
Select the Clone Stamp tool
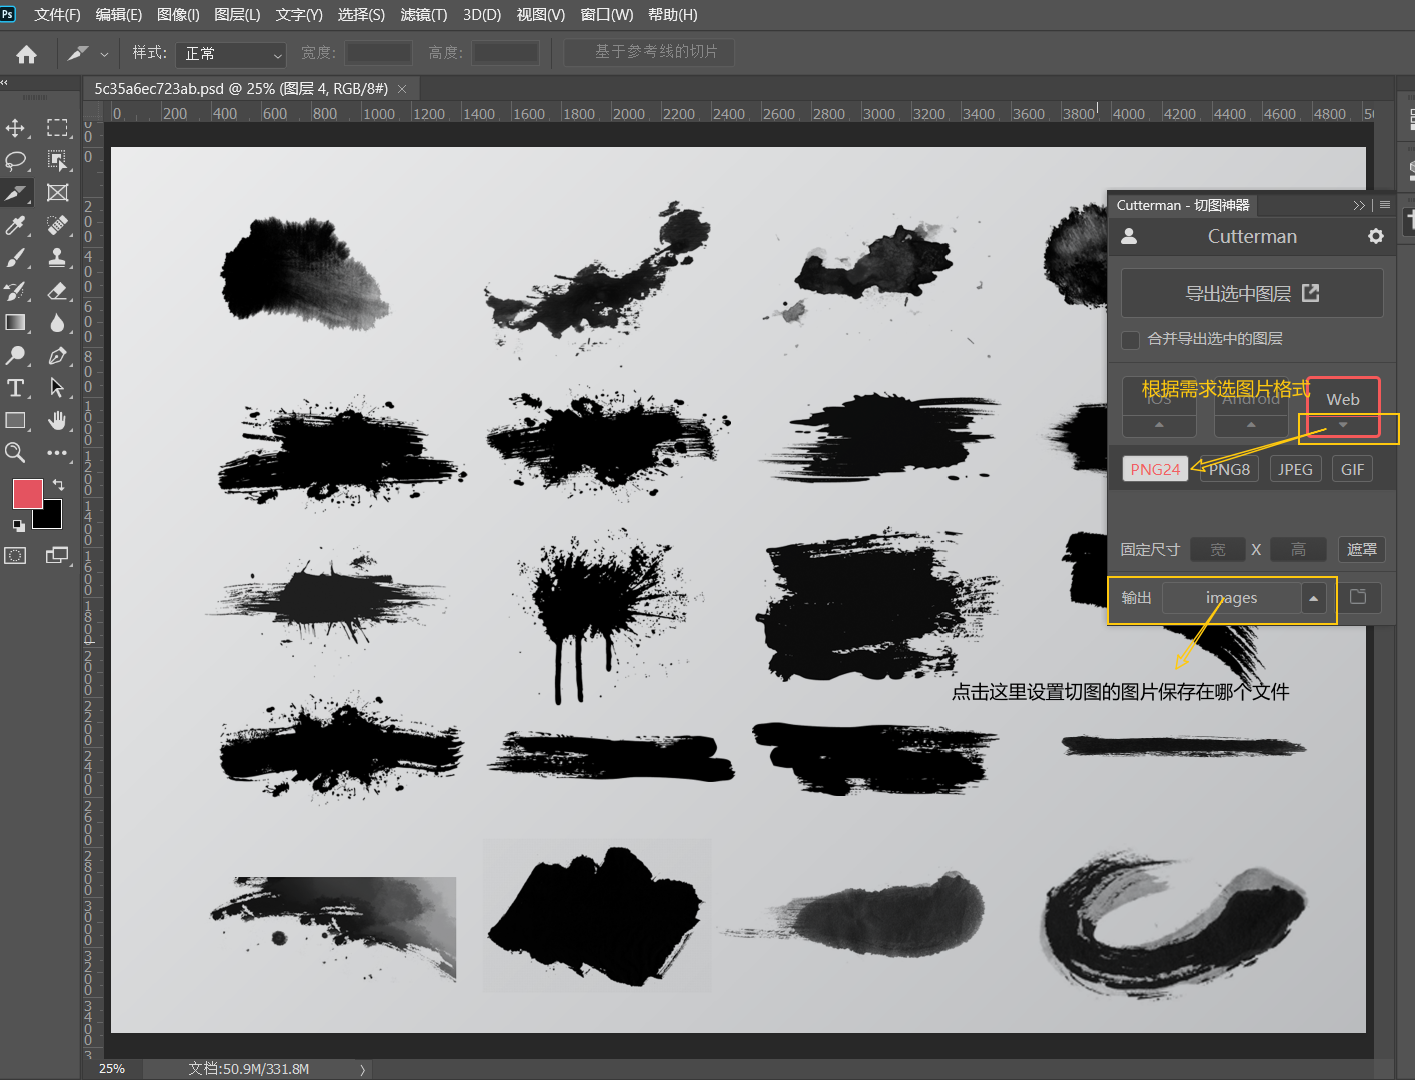(x=58, y=257)
